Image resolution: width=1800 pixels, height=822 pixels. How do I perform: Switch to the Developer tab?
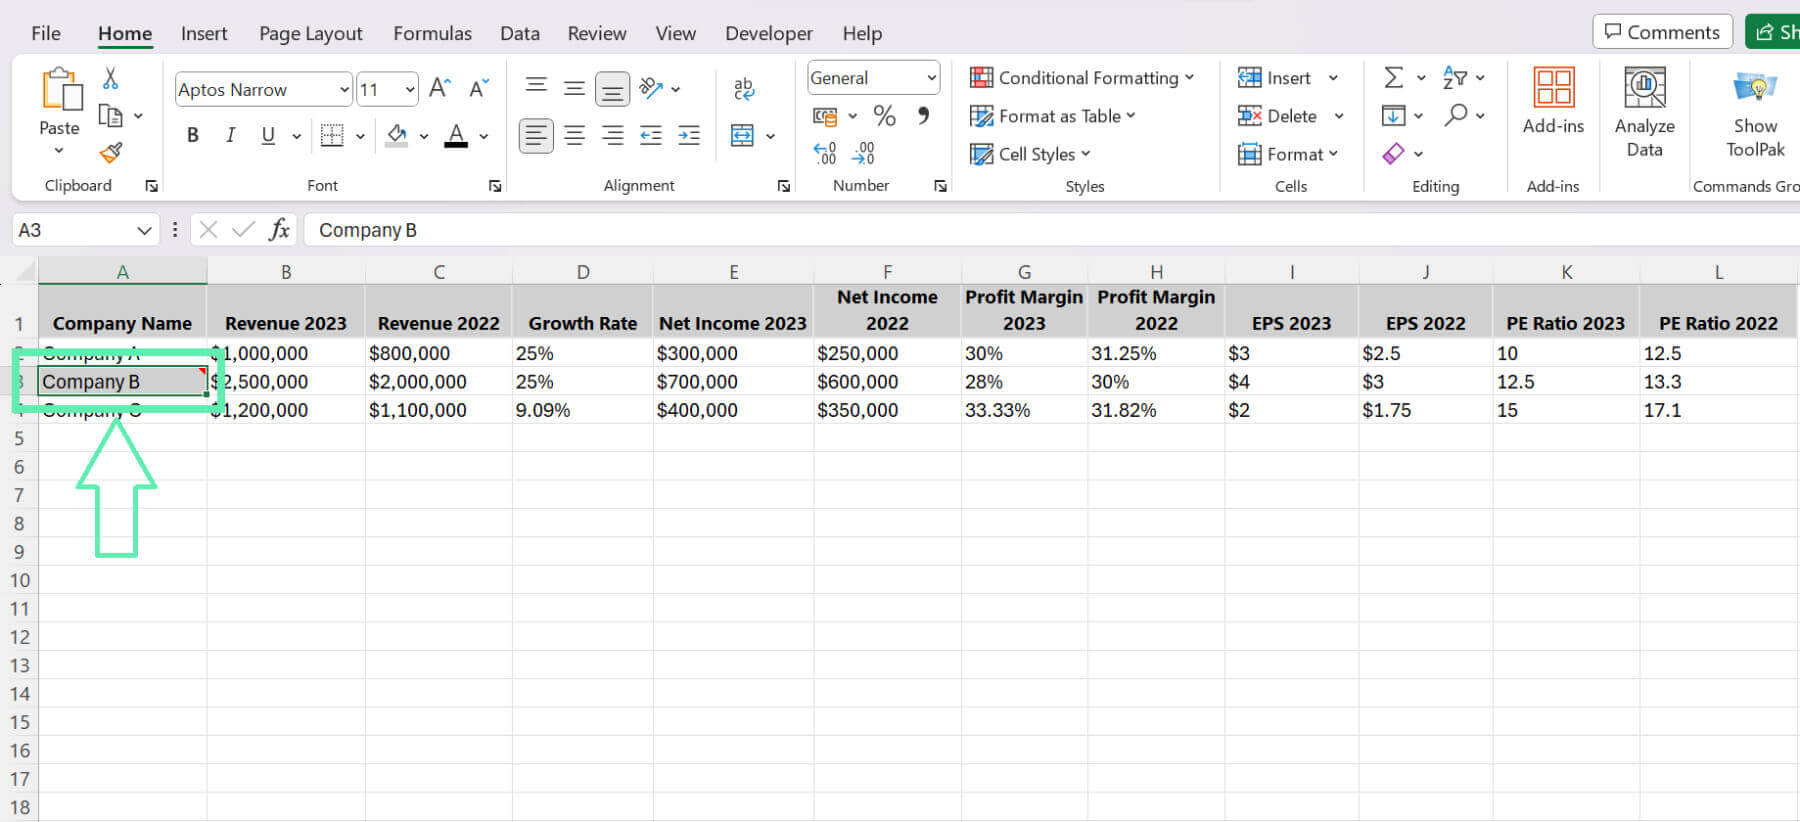[769, 33]
